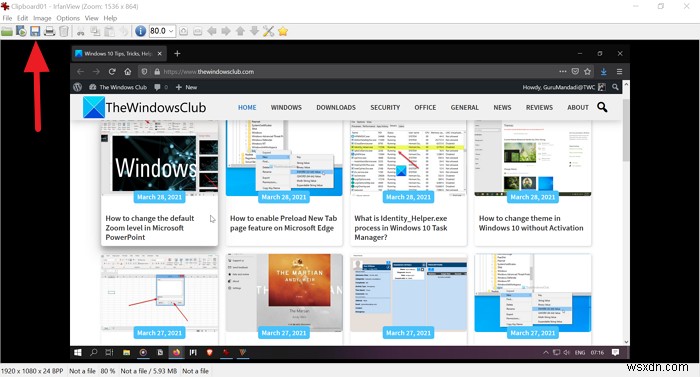
Task: Click GENERAL in the site navigation
Action: [464, 107]
